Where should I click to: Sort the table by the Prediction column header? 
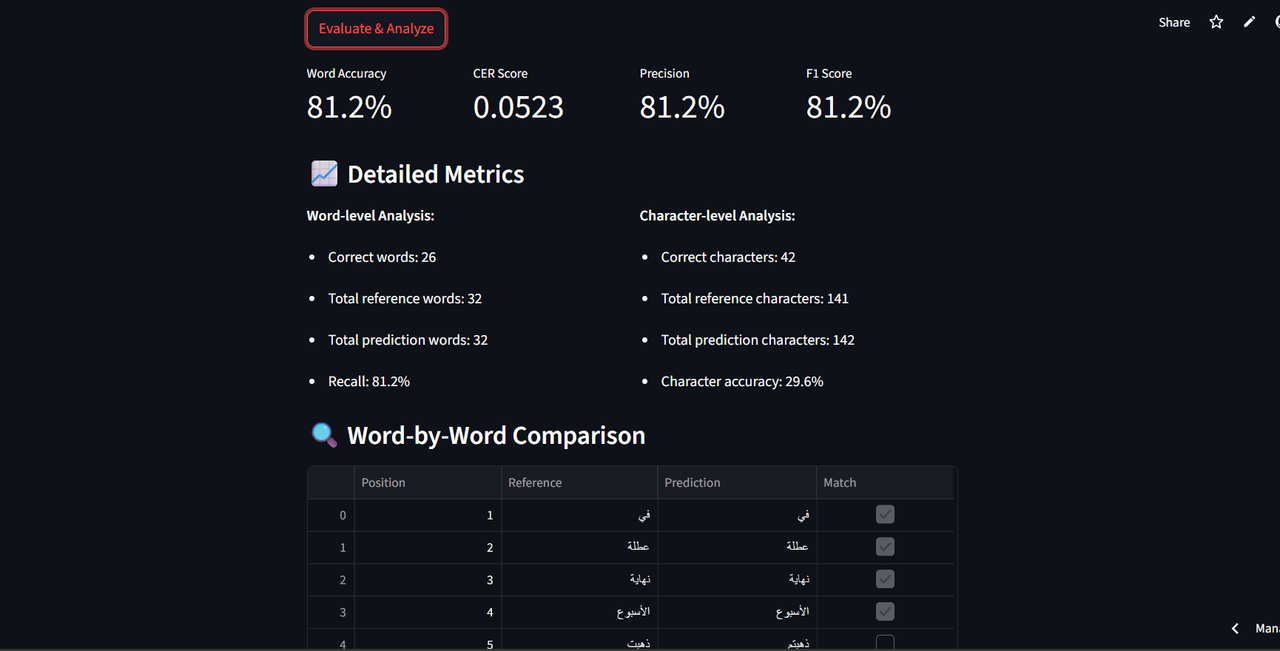point(737,483)
